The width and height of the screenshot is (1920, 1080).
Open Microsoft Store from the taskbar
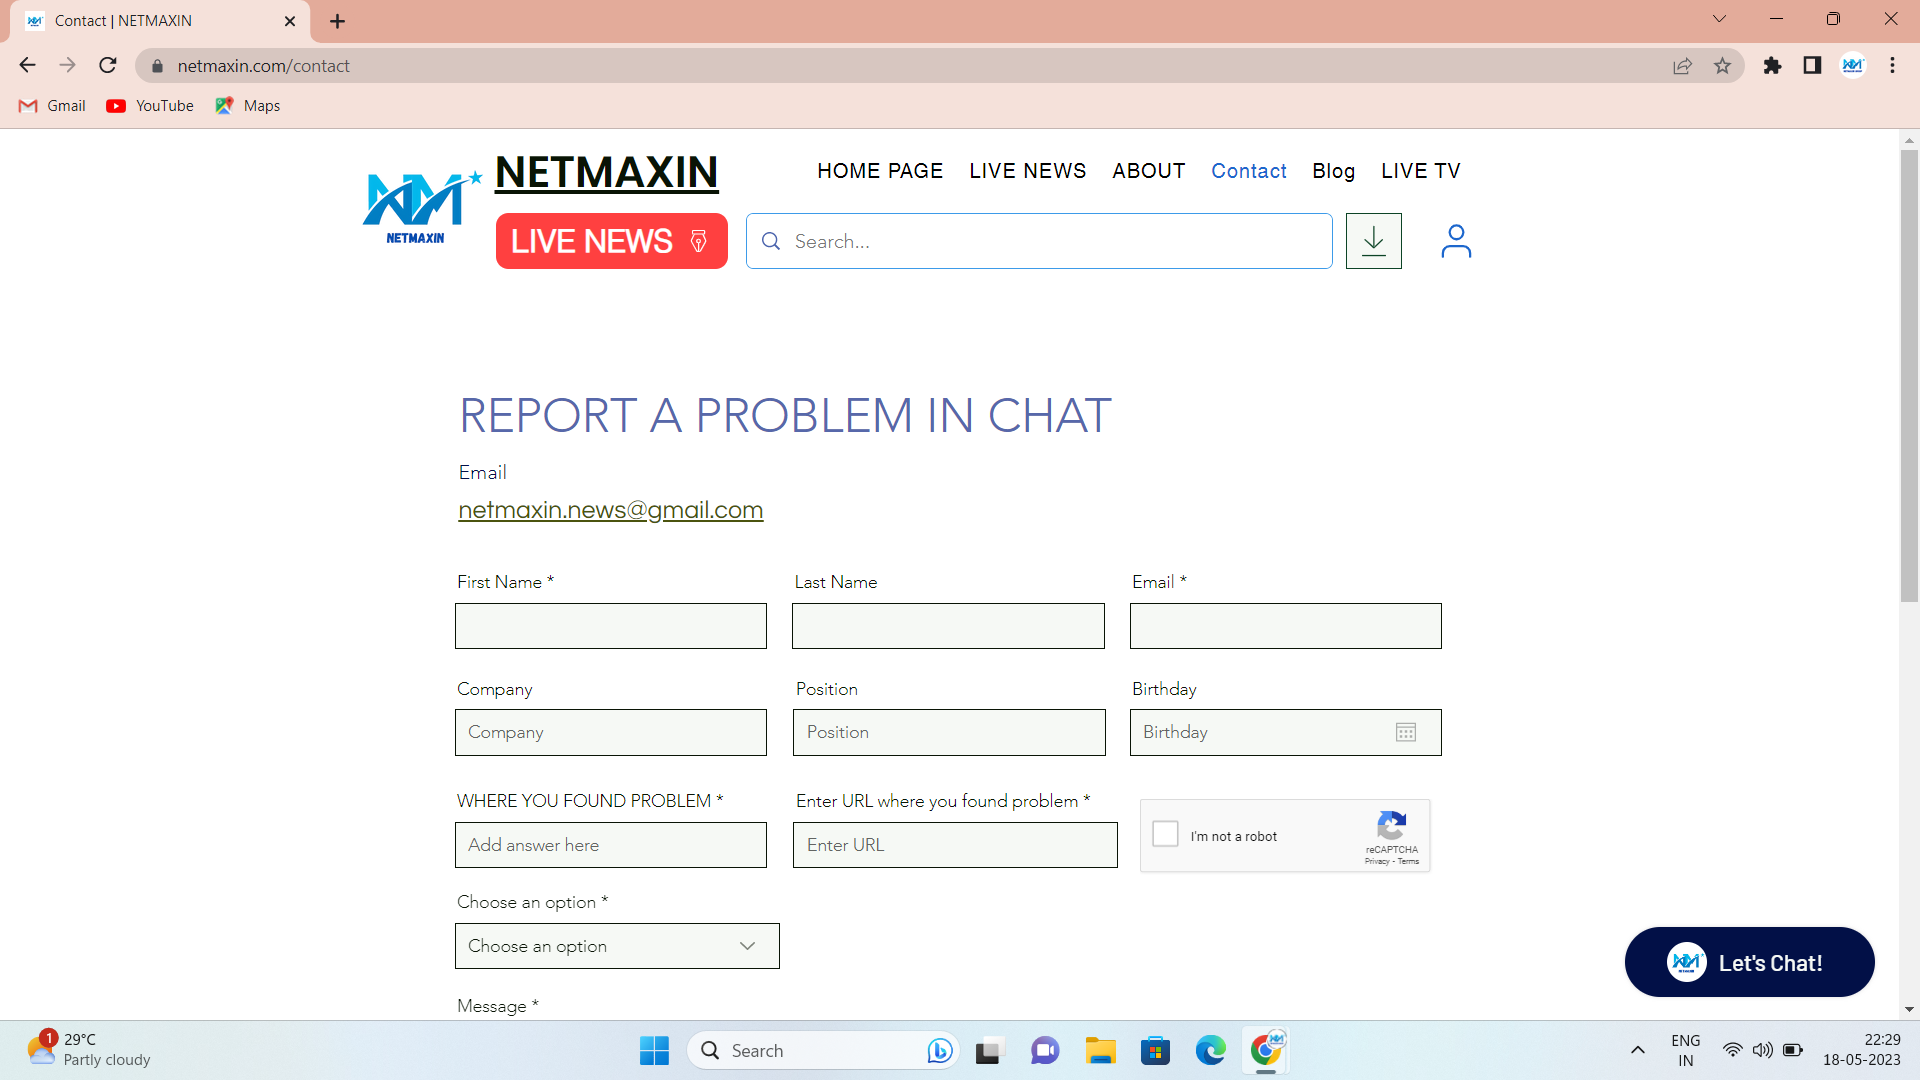coord(1155,1050)
